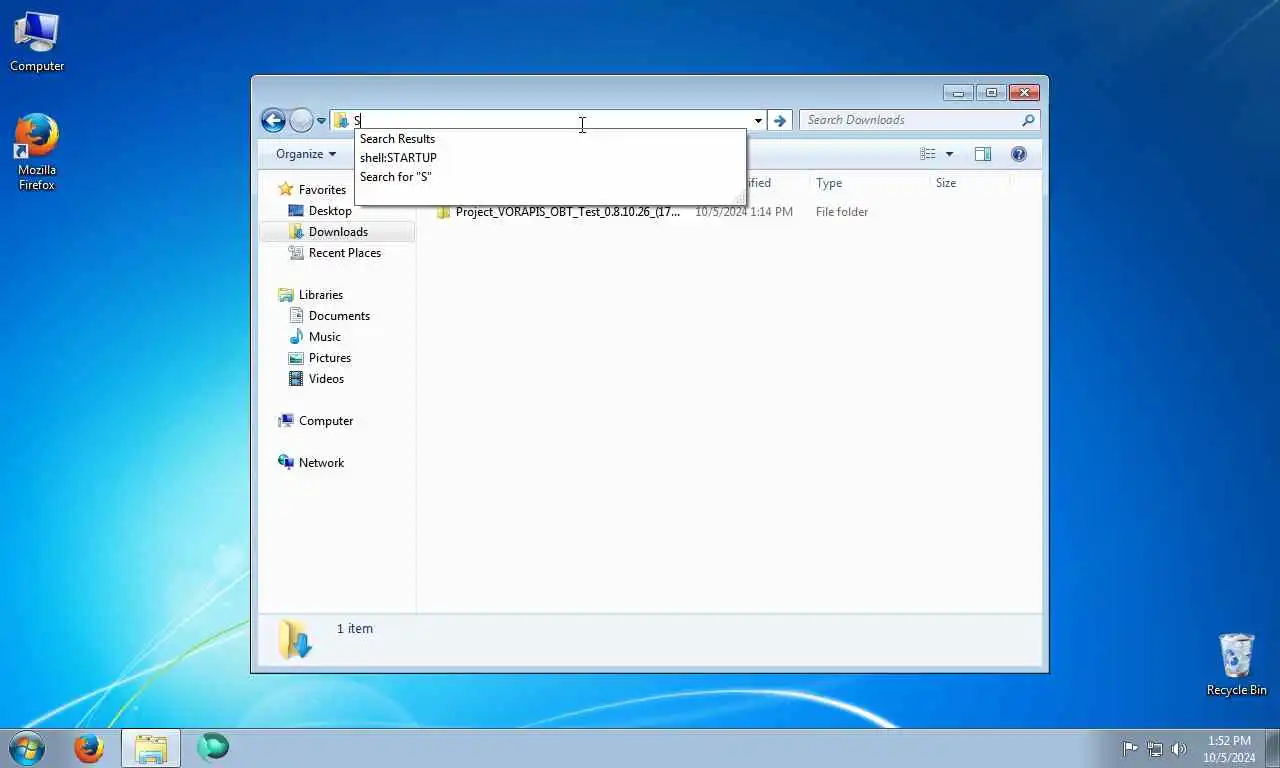Image resolution: width=1280 pixels, height=768 pixels.
Task: Click the Windows Explorer taskbar button
Action: 151,748
